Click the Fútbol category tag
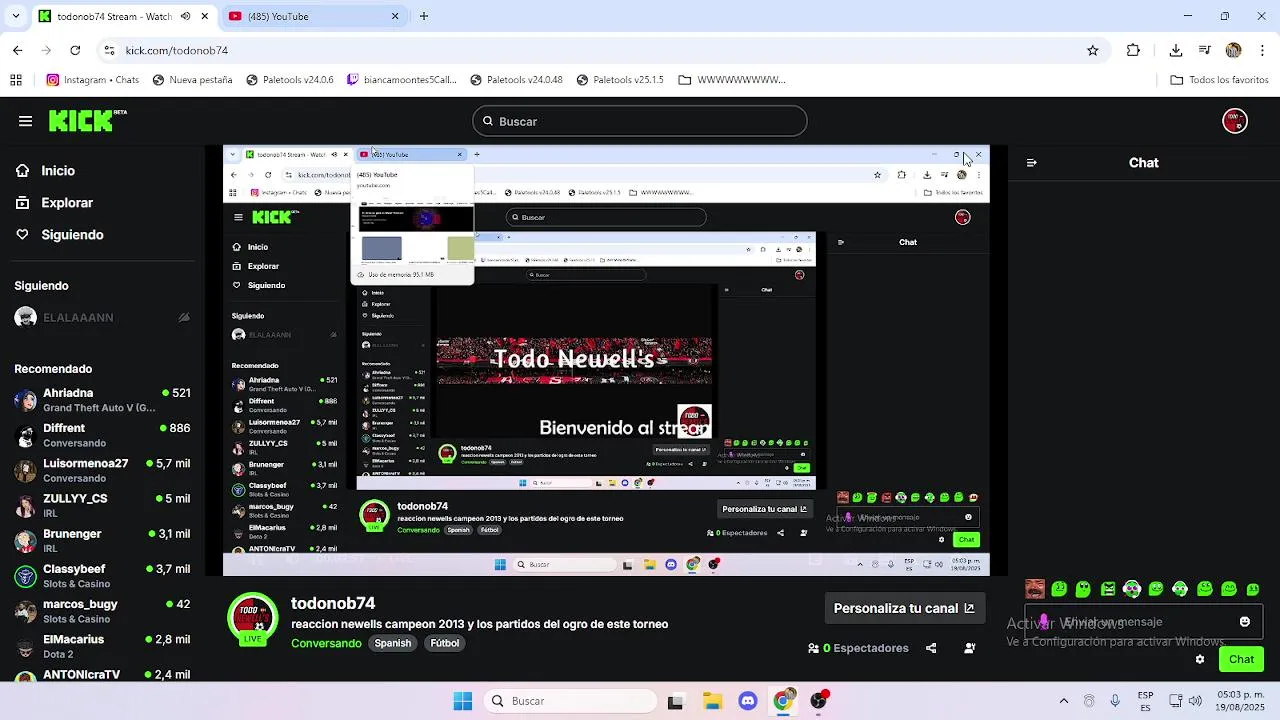Screen dimensions: 1280x720 click(445, 643)
